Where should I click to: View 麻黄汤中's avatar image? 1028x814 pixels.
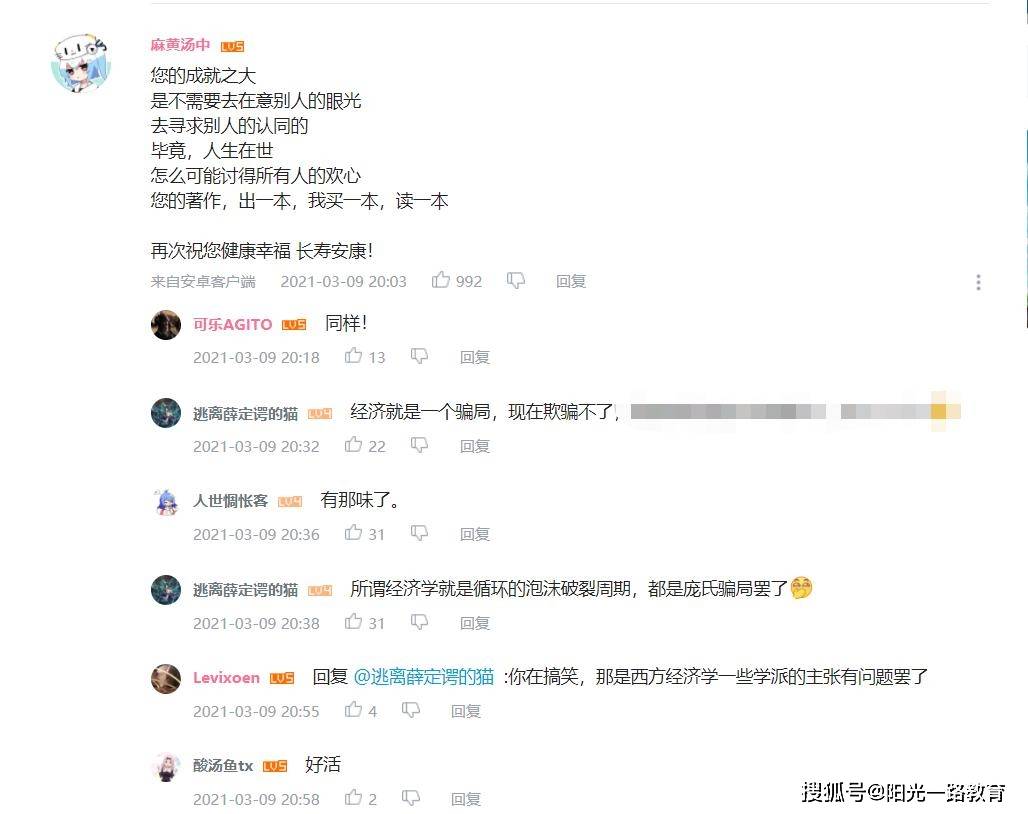point(81,63)
